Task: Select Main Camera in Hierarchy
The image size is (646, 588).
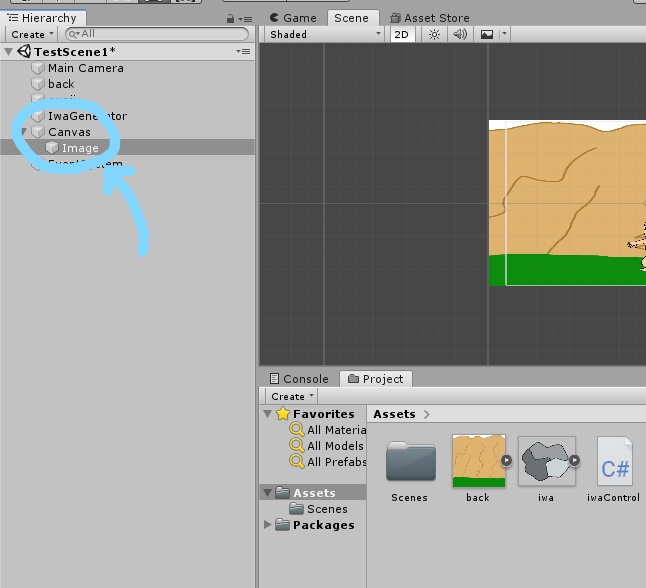Action: [x=86, y=68]
